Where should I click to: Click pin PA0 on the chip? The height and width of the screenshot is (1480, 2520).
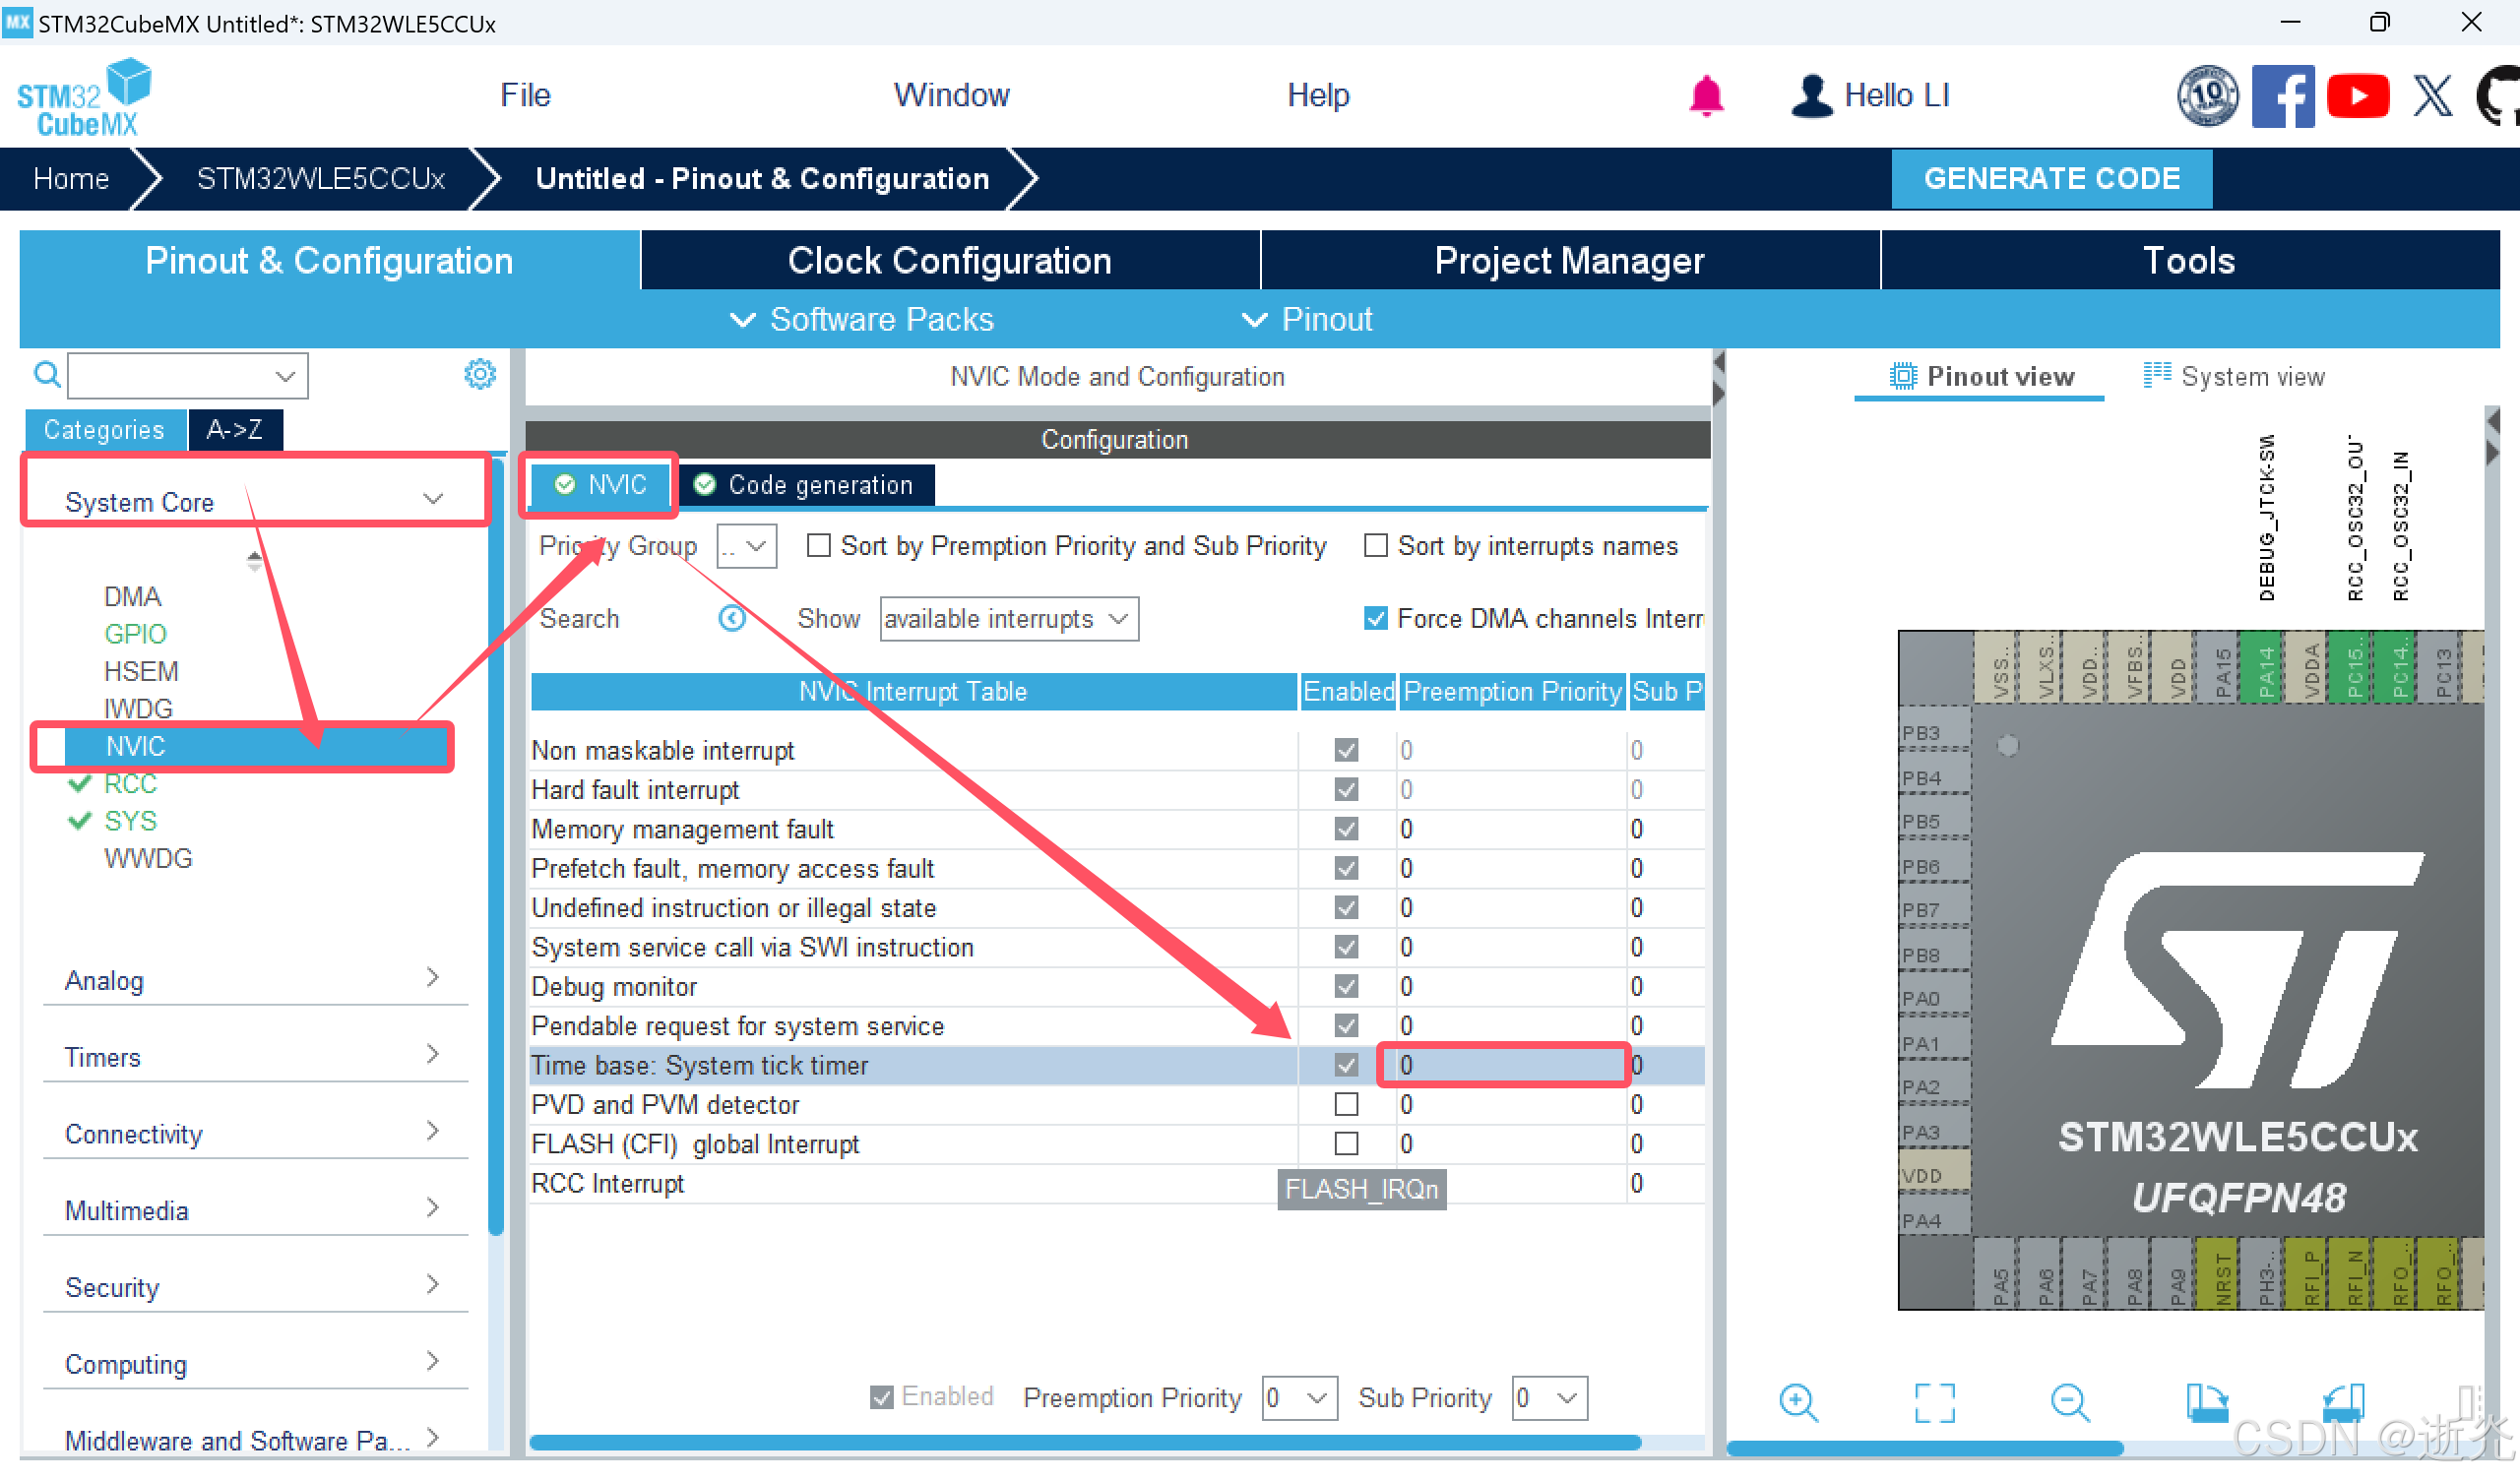click(x=1934, y=998)
